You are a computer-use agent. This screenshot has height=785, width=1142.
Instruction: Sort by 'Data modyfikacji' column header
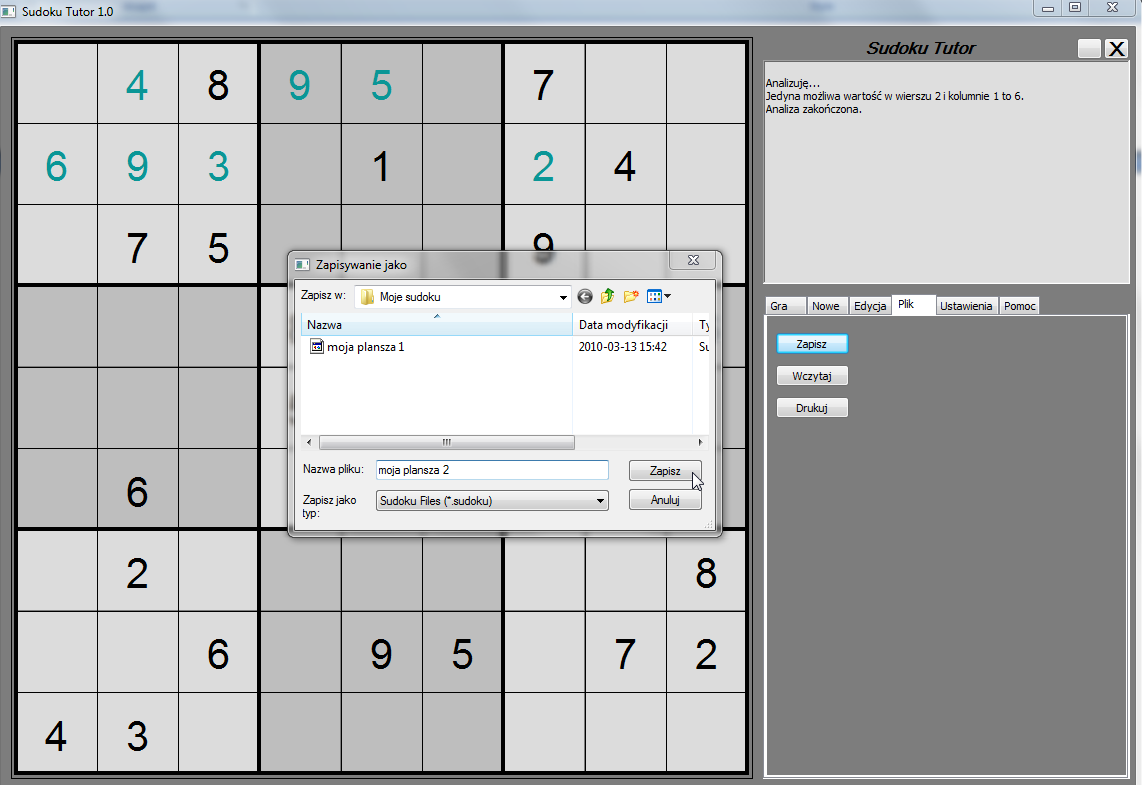click(631, 325)
